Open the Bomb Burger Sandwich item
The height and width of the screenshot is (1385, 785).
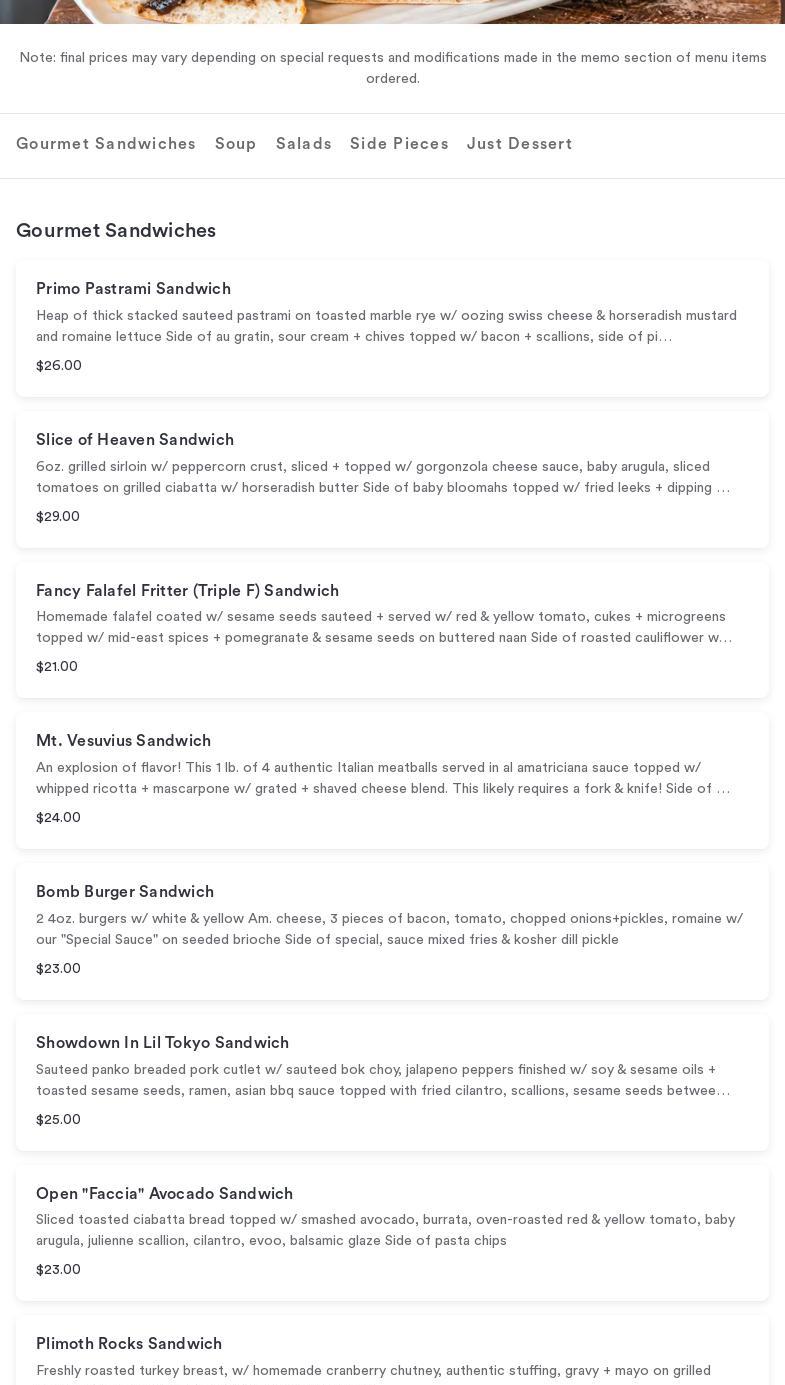pos(125,892)
